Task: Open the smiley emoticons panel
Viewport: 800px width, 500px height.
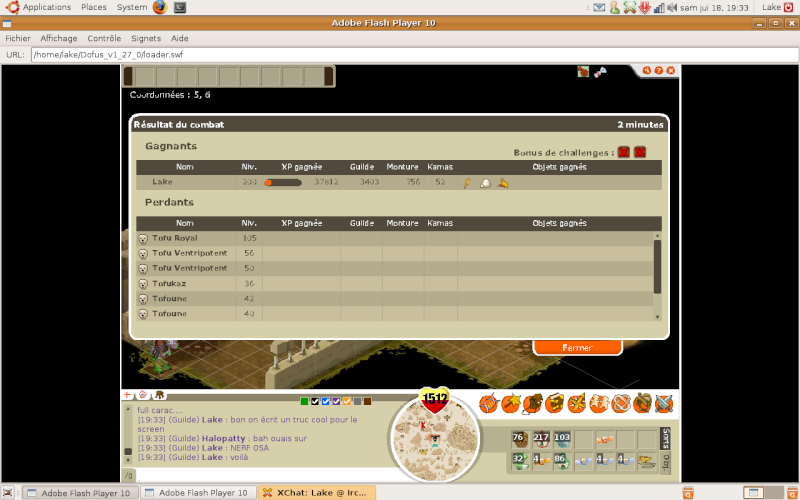Action: tap(143, 395)
